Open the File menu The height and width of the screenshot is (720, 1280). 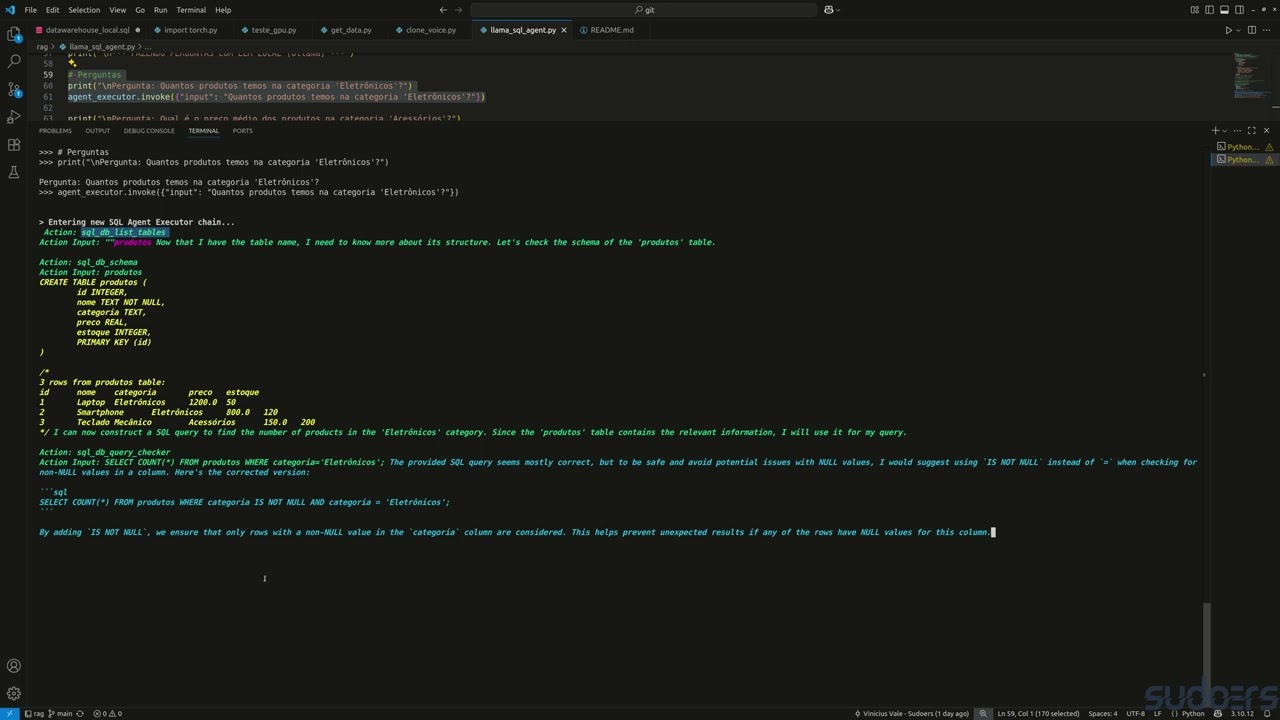(31, 10)
